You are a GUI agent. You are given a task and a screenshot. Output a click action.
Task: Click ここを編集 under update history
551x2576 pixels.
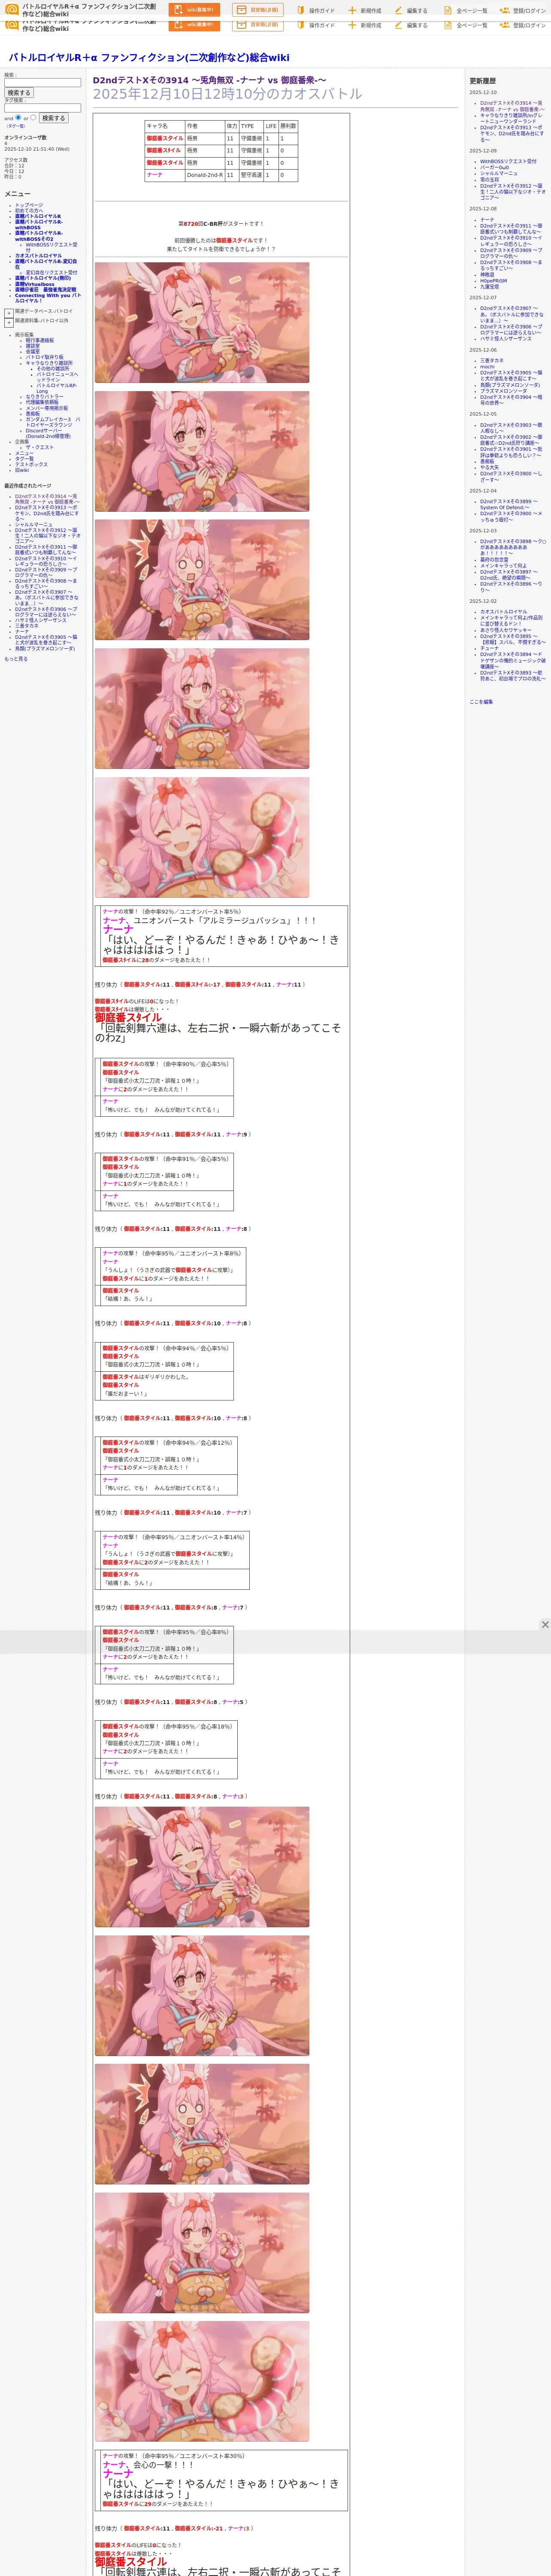(x=481, y=702)
